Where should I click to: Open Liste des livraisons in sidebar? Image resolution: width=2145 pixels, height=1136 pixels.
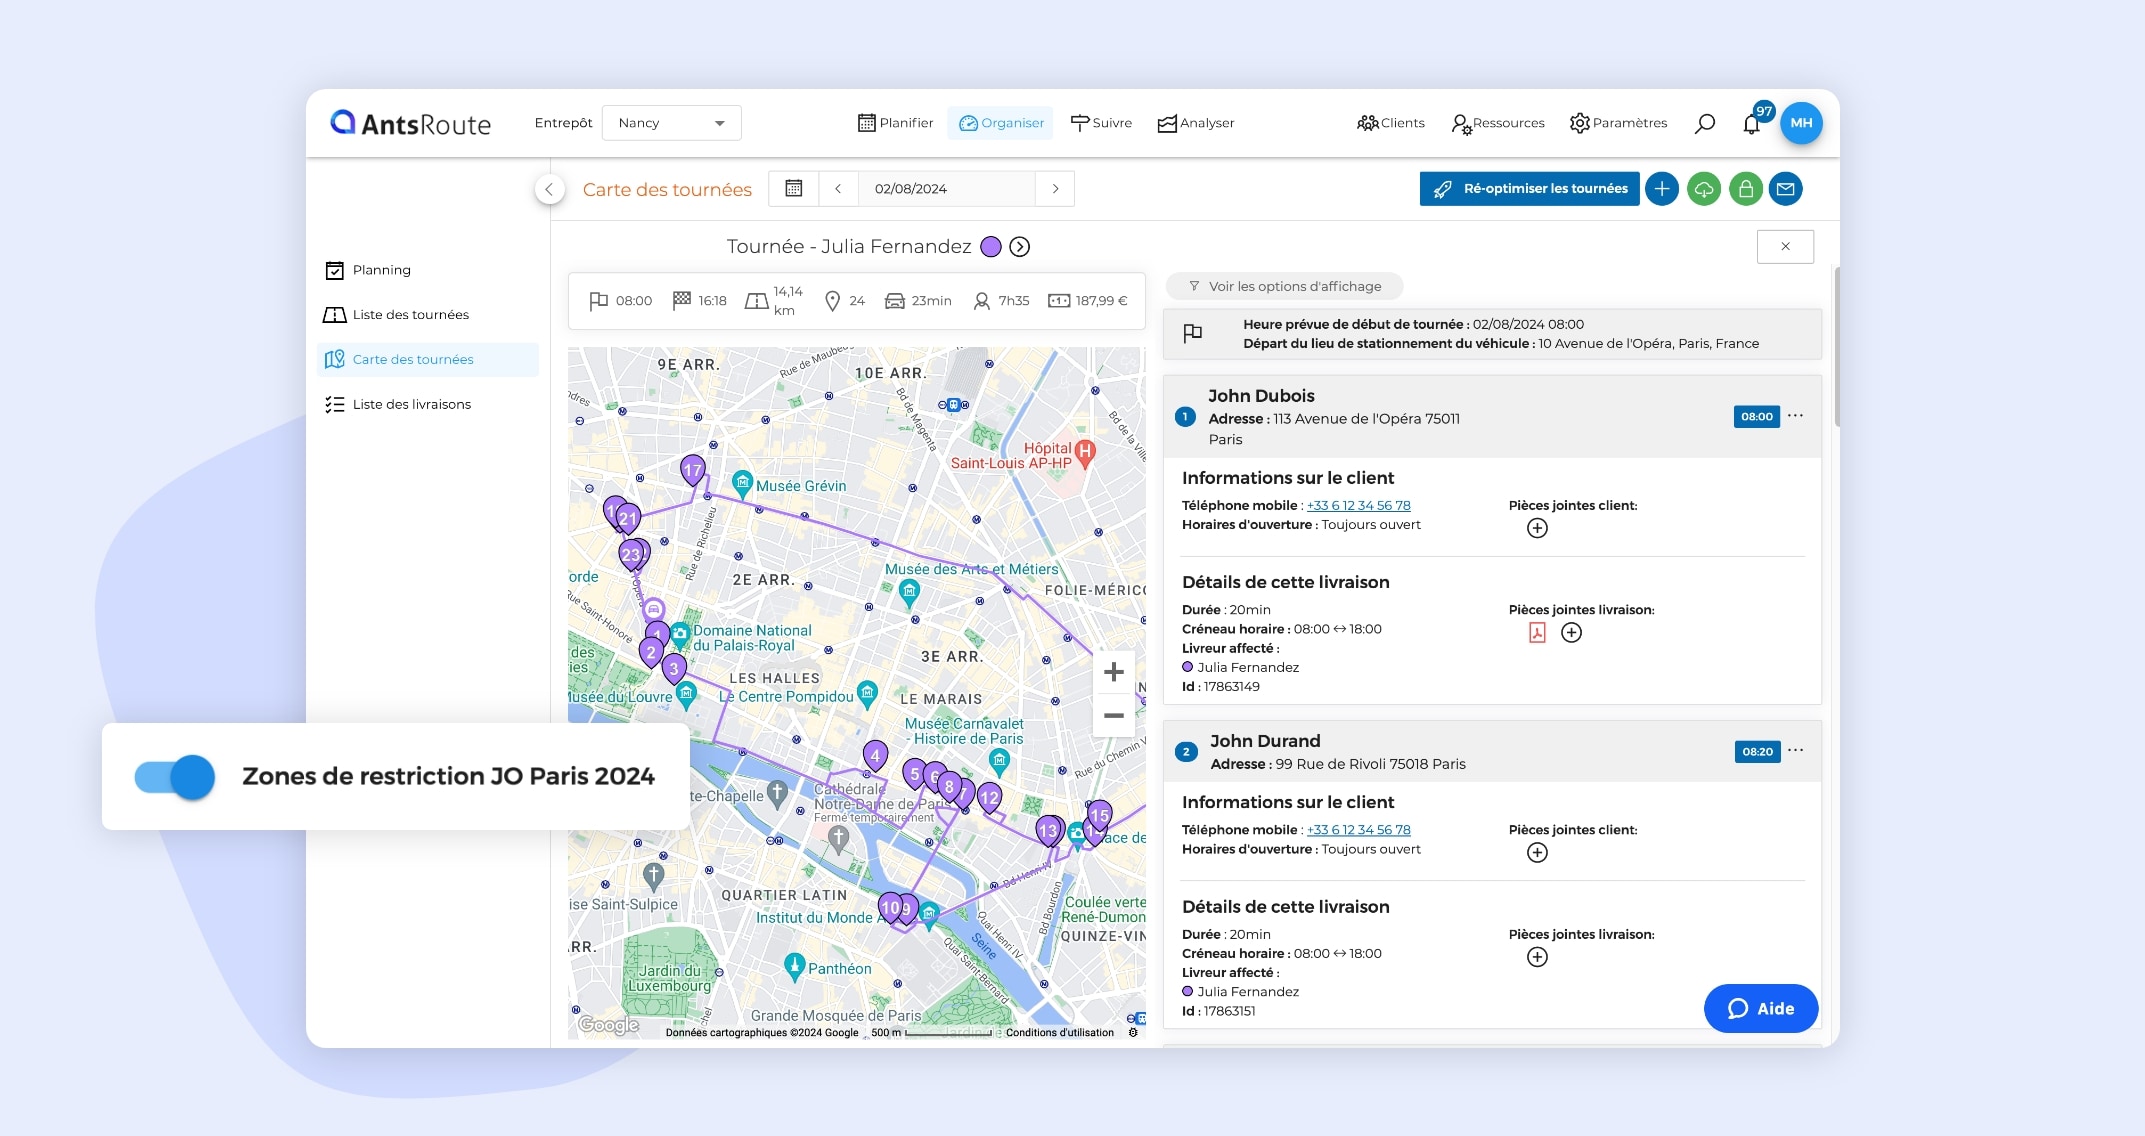click(411, 404)
